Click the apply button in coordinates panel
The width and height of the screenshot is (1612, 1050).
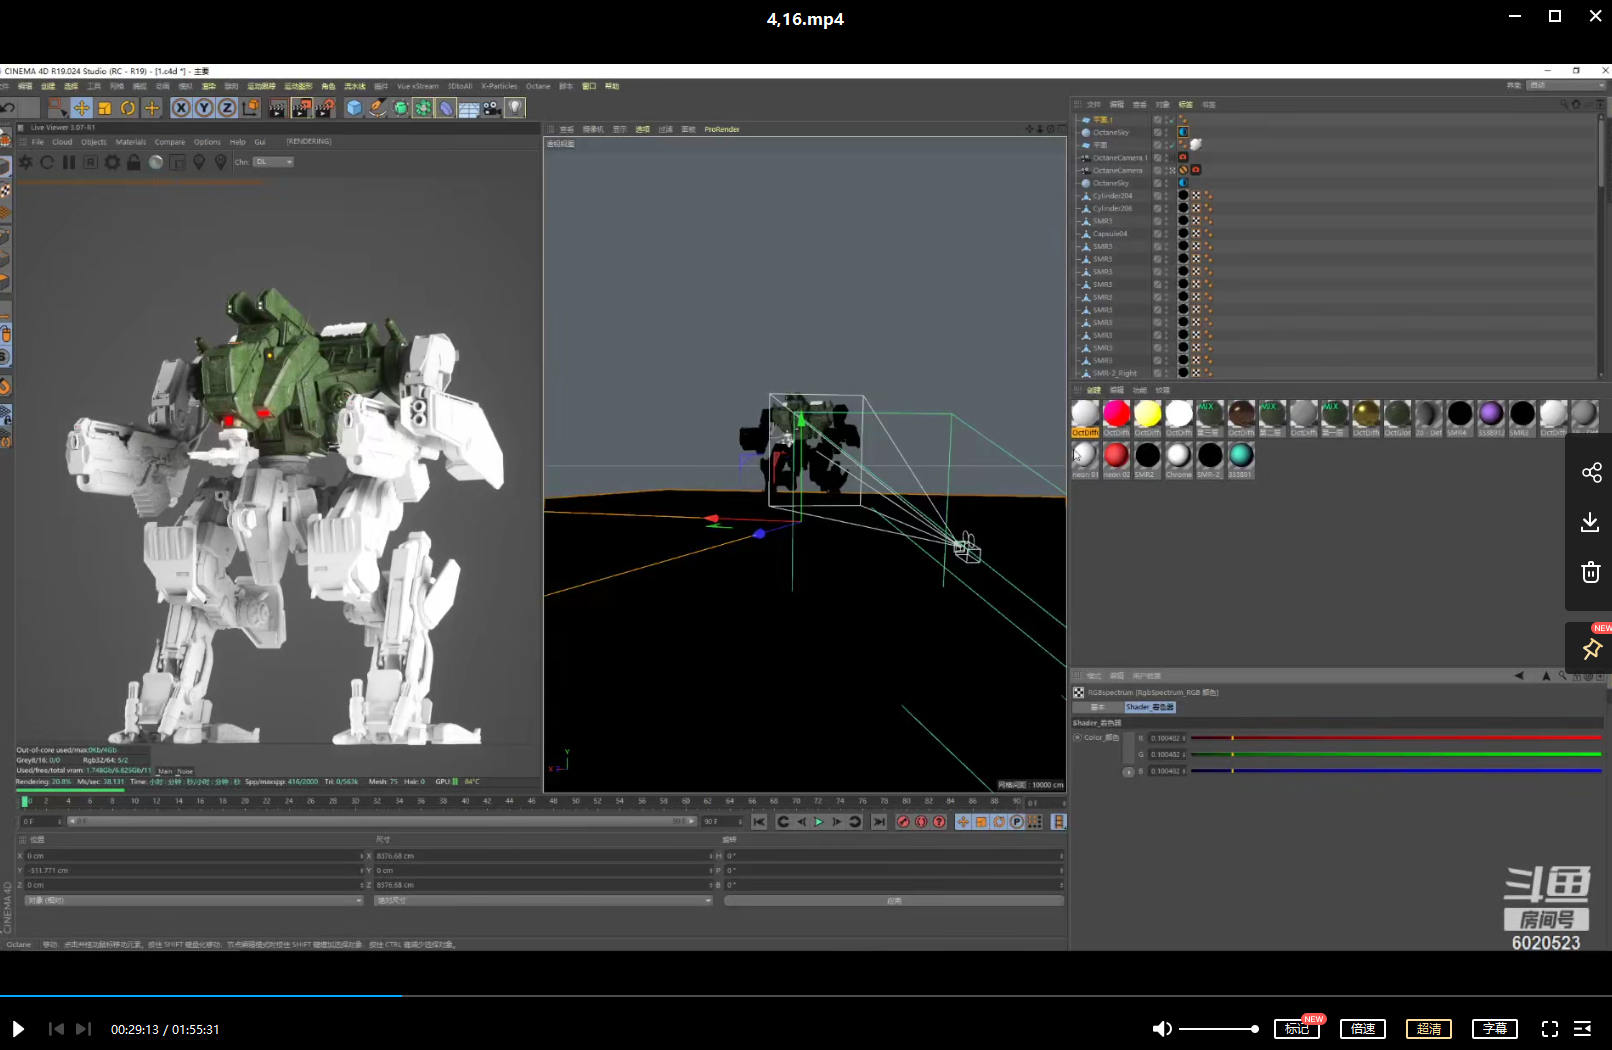[893, 901]
